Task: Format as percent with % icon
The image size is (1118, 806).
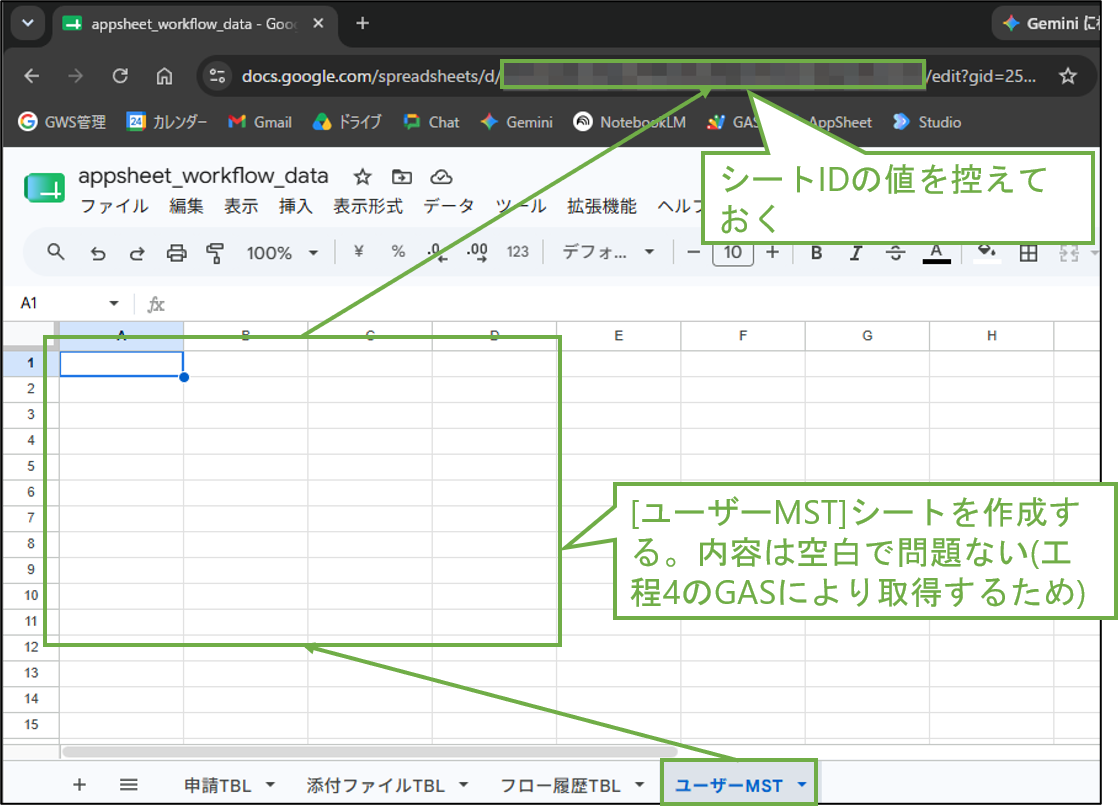Action: (x=398, y=251)
